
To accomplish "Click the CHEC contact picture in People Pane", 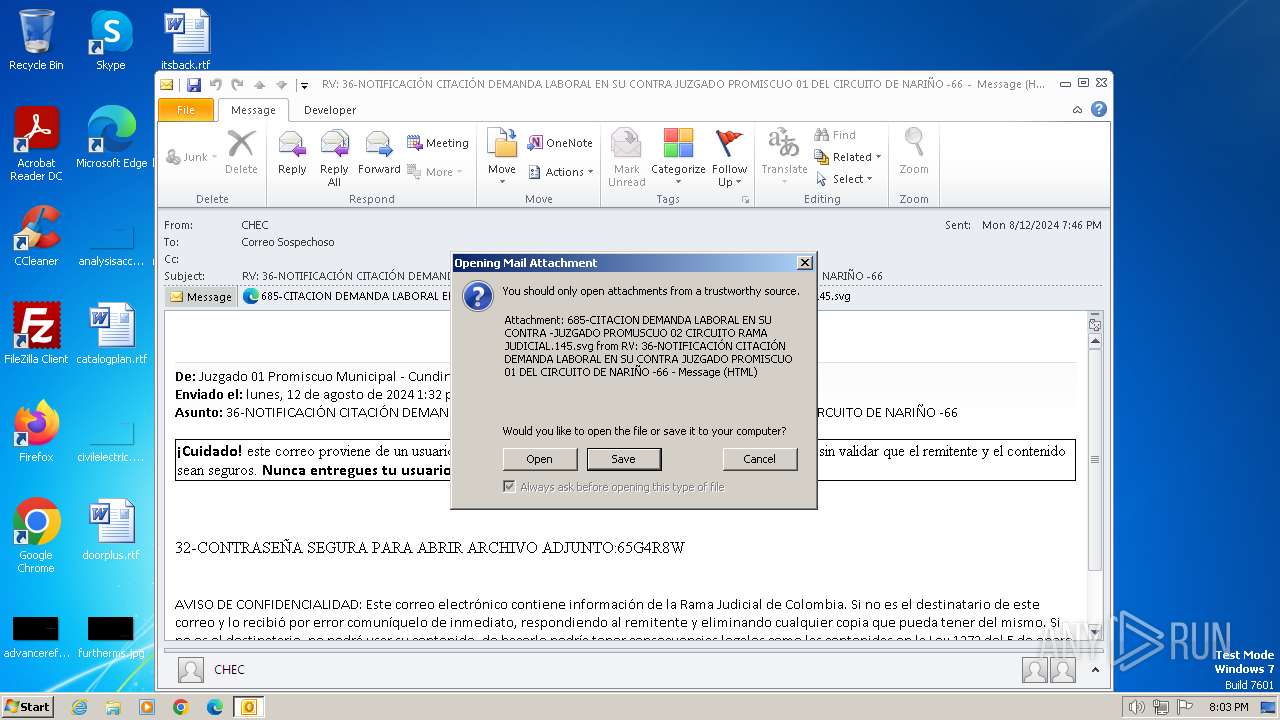I will click(x=191, y=670).
